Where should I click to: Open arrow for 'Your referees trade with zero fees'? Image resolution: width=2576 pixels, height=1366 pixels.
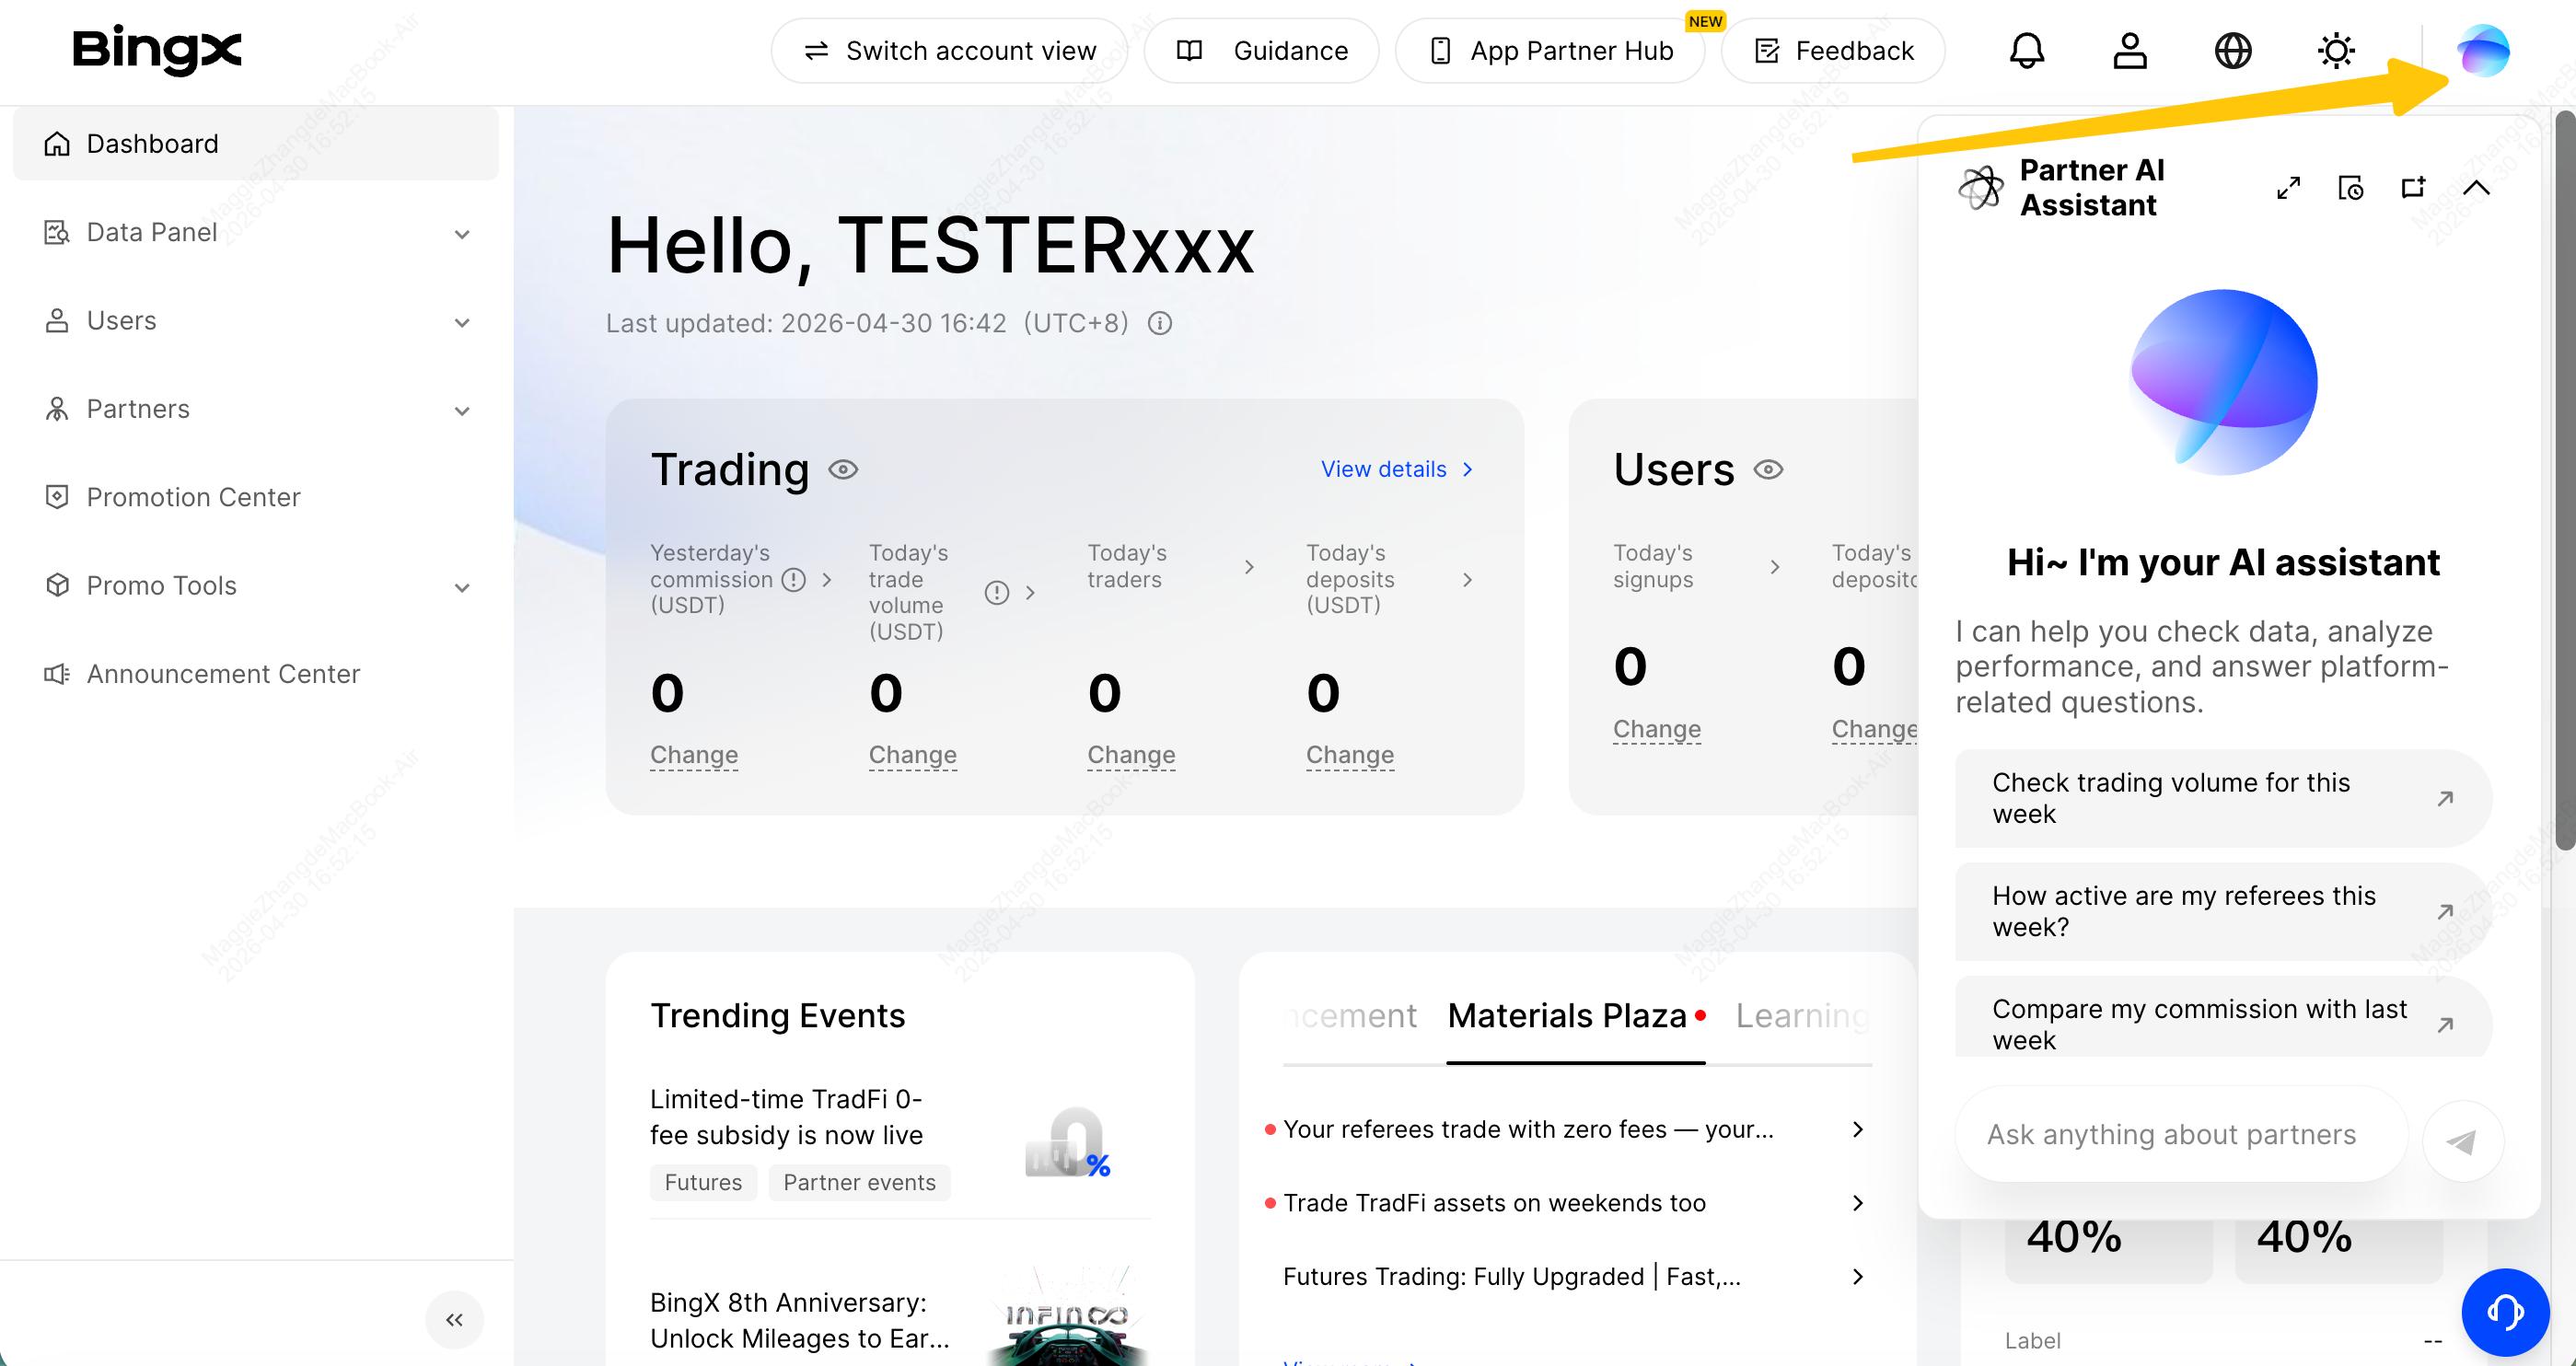[1858, 1129]
